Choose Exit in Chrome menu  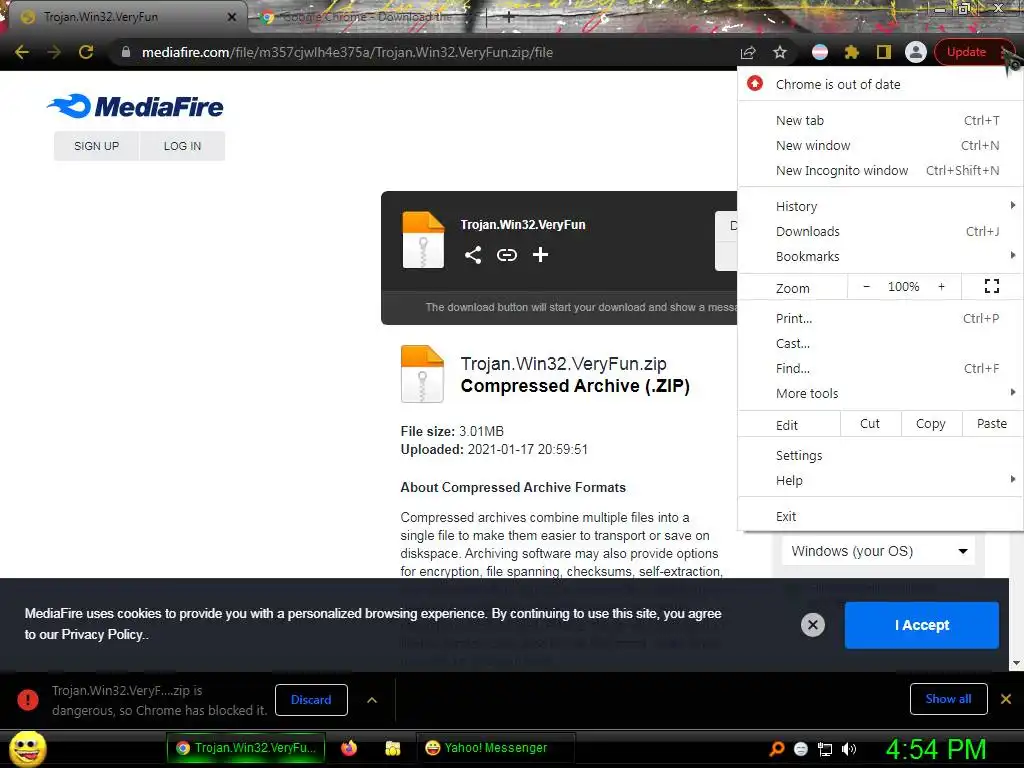pyautogui.click(x=880, y=517)
